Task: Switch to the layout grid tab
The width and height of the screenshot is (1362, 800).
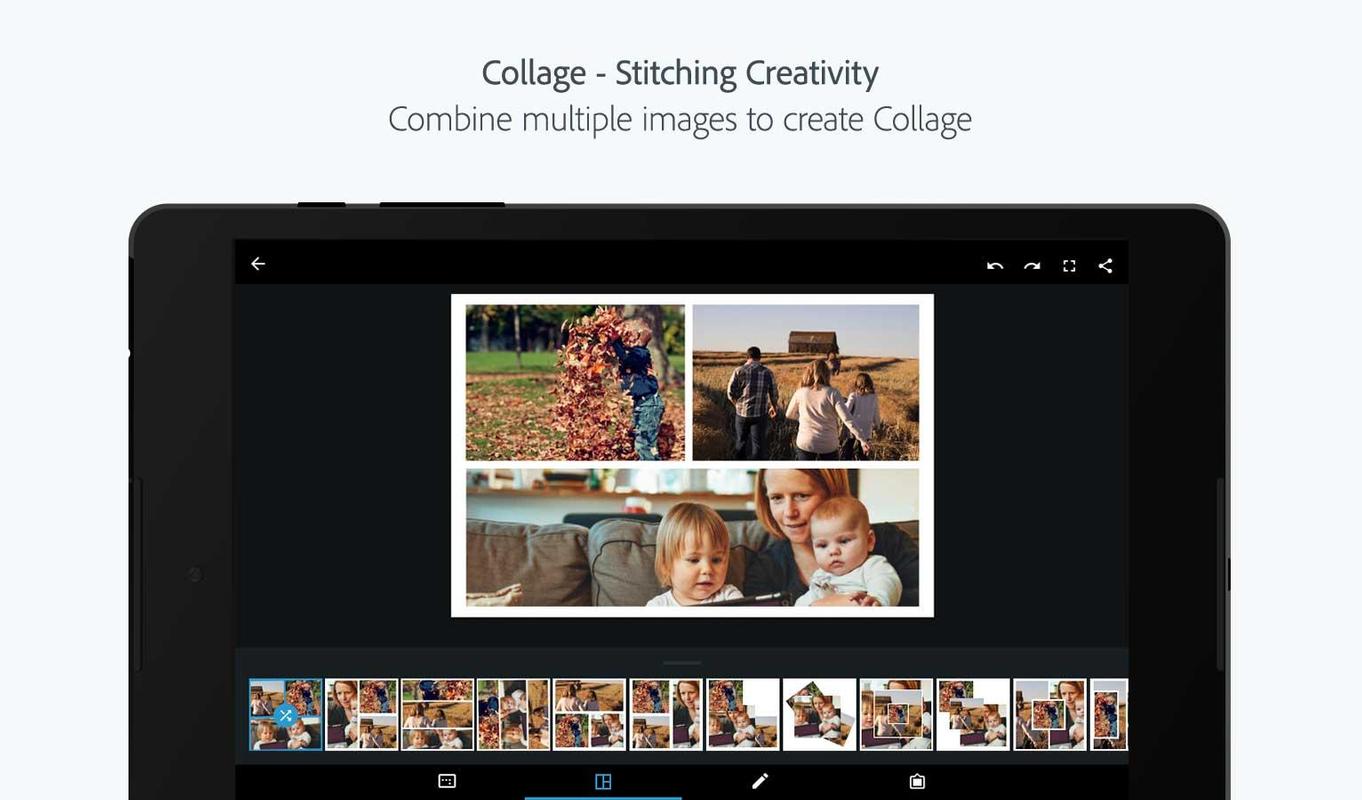Action: click(x=603, y=781)
